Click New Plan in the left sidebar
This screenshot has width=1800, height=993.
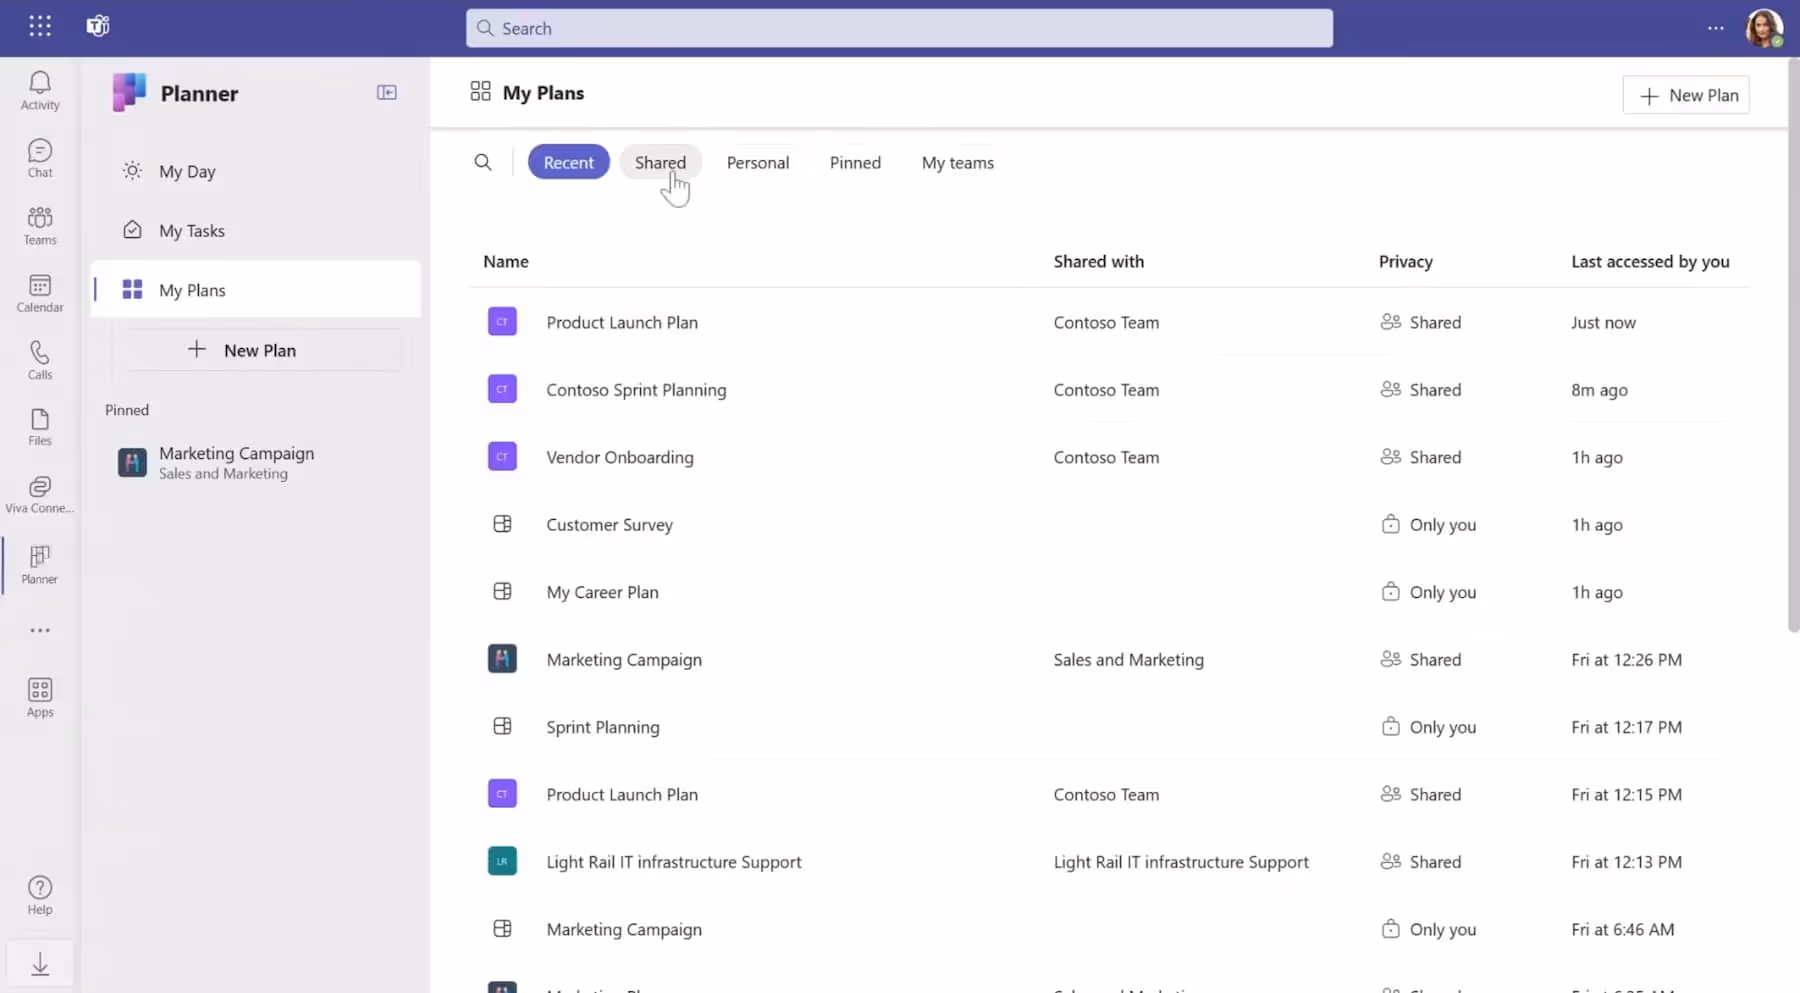pos(256,350)
